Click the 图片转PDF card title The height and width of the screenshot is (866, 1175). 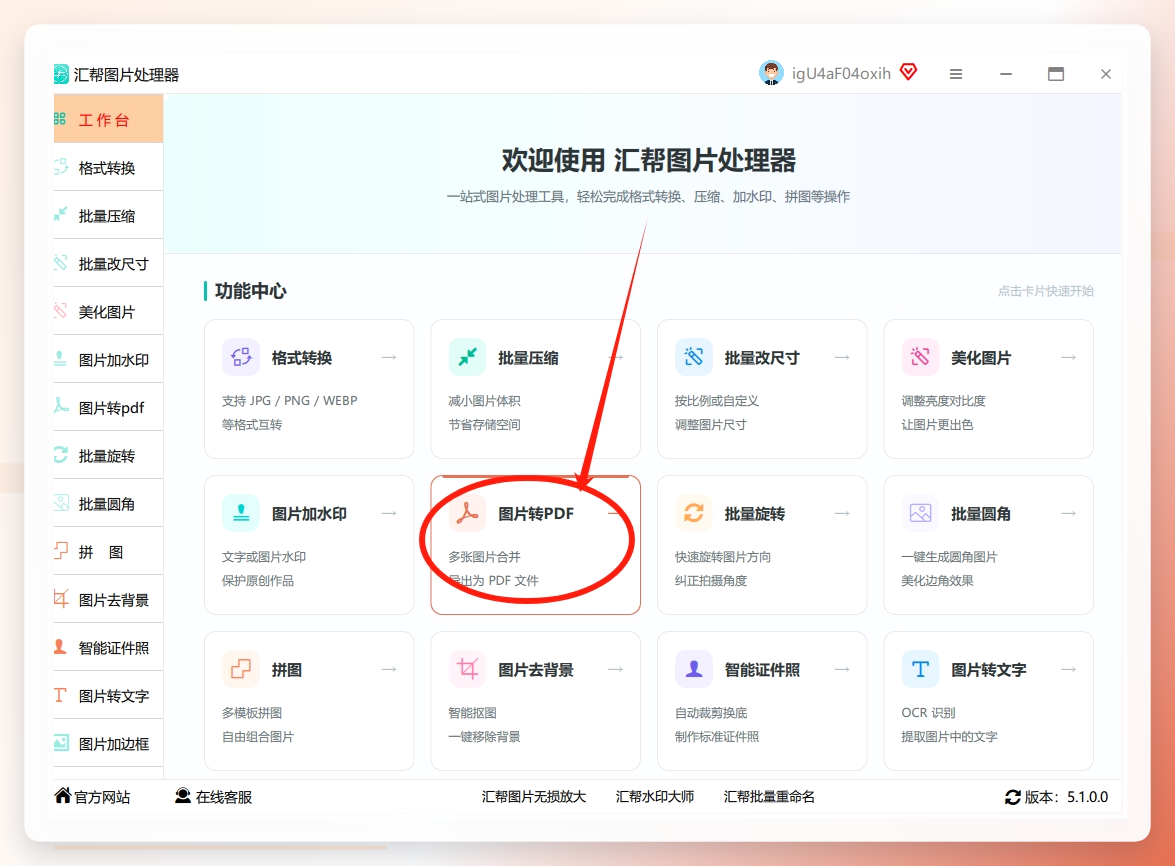tap(536, 514)
